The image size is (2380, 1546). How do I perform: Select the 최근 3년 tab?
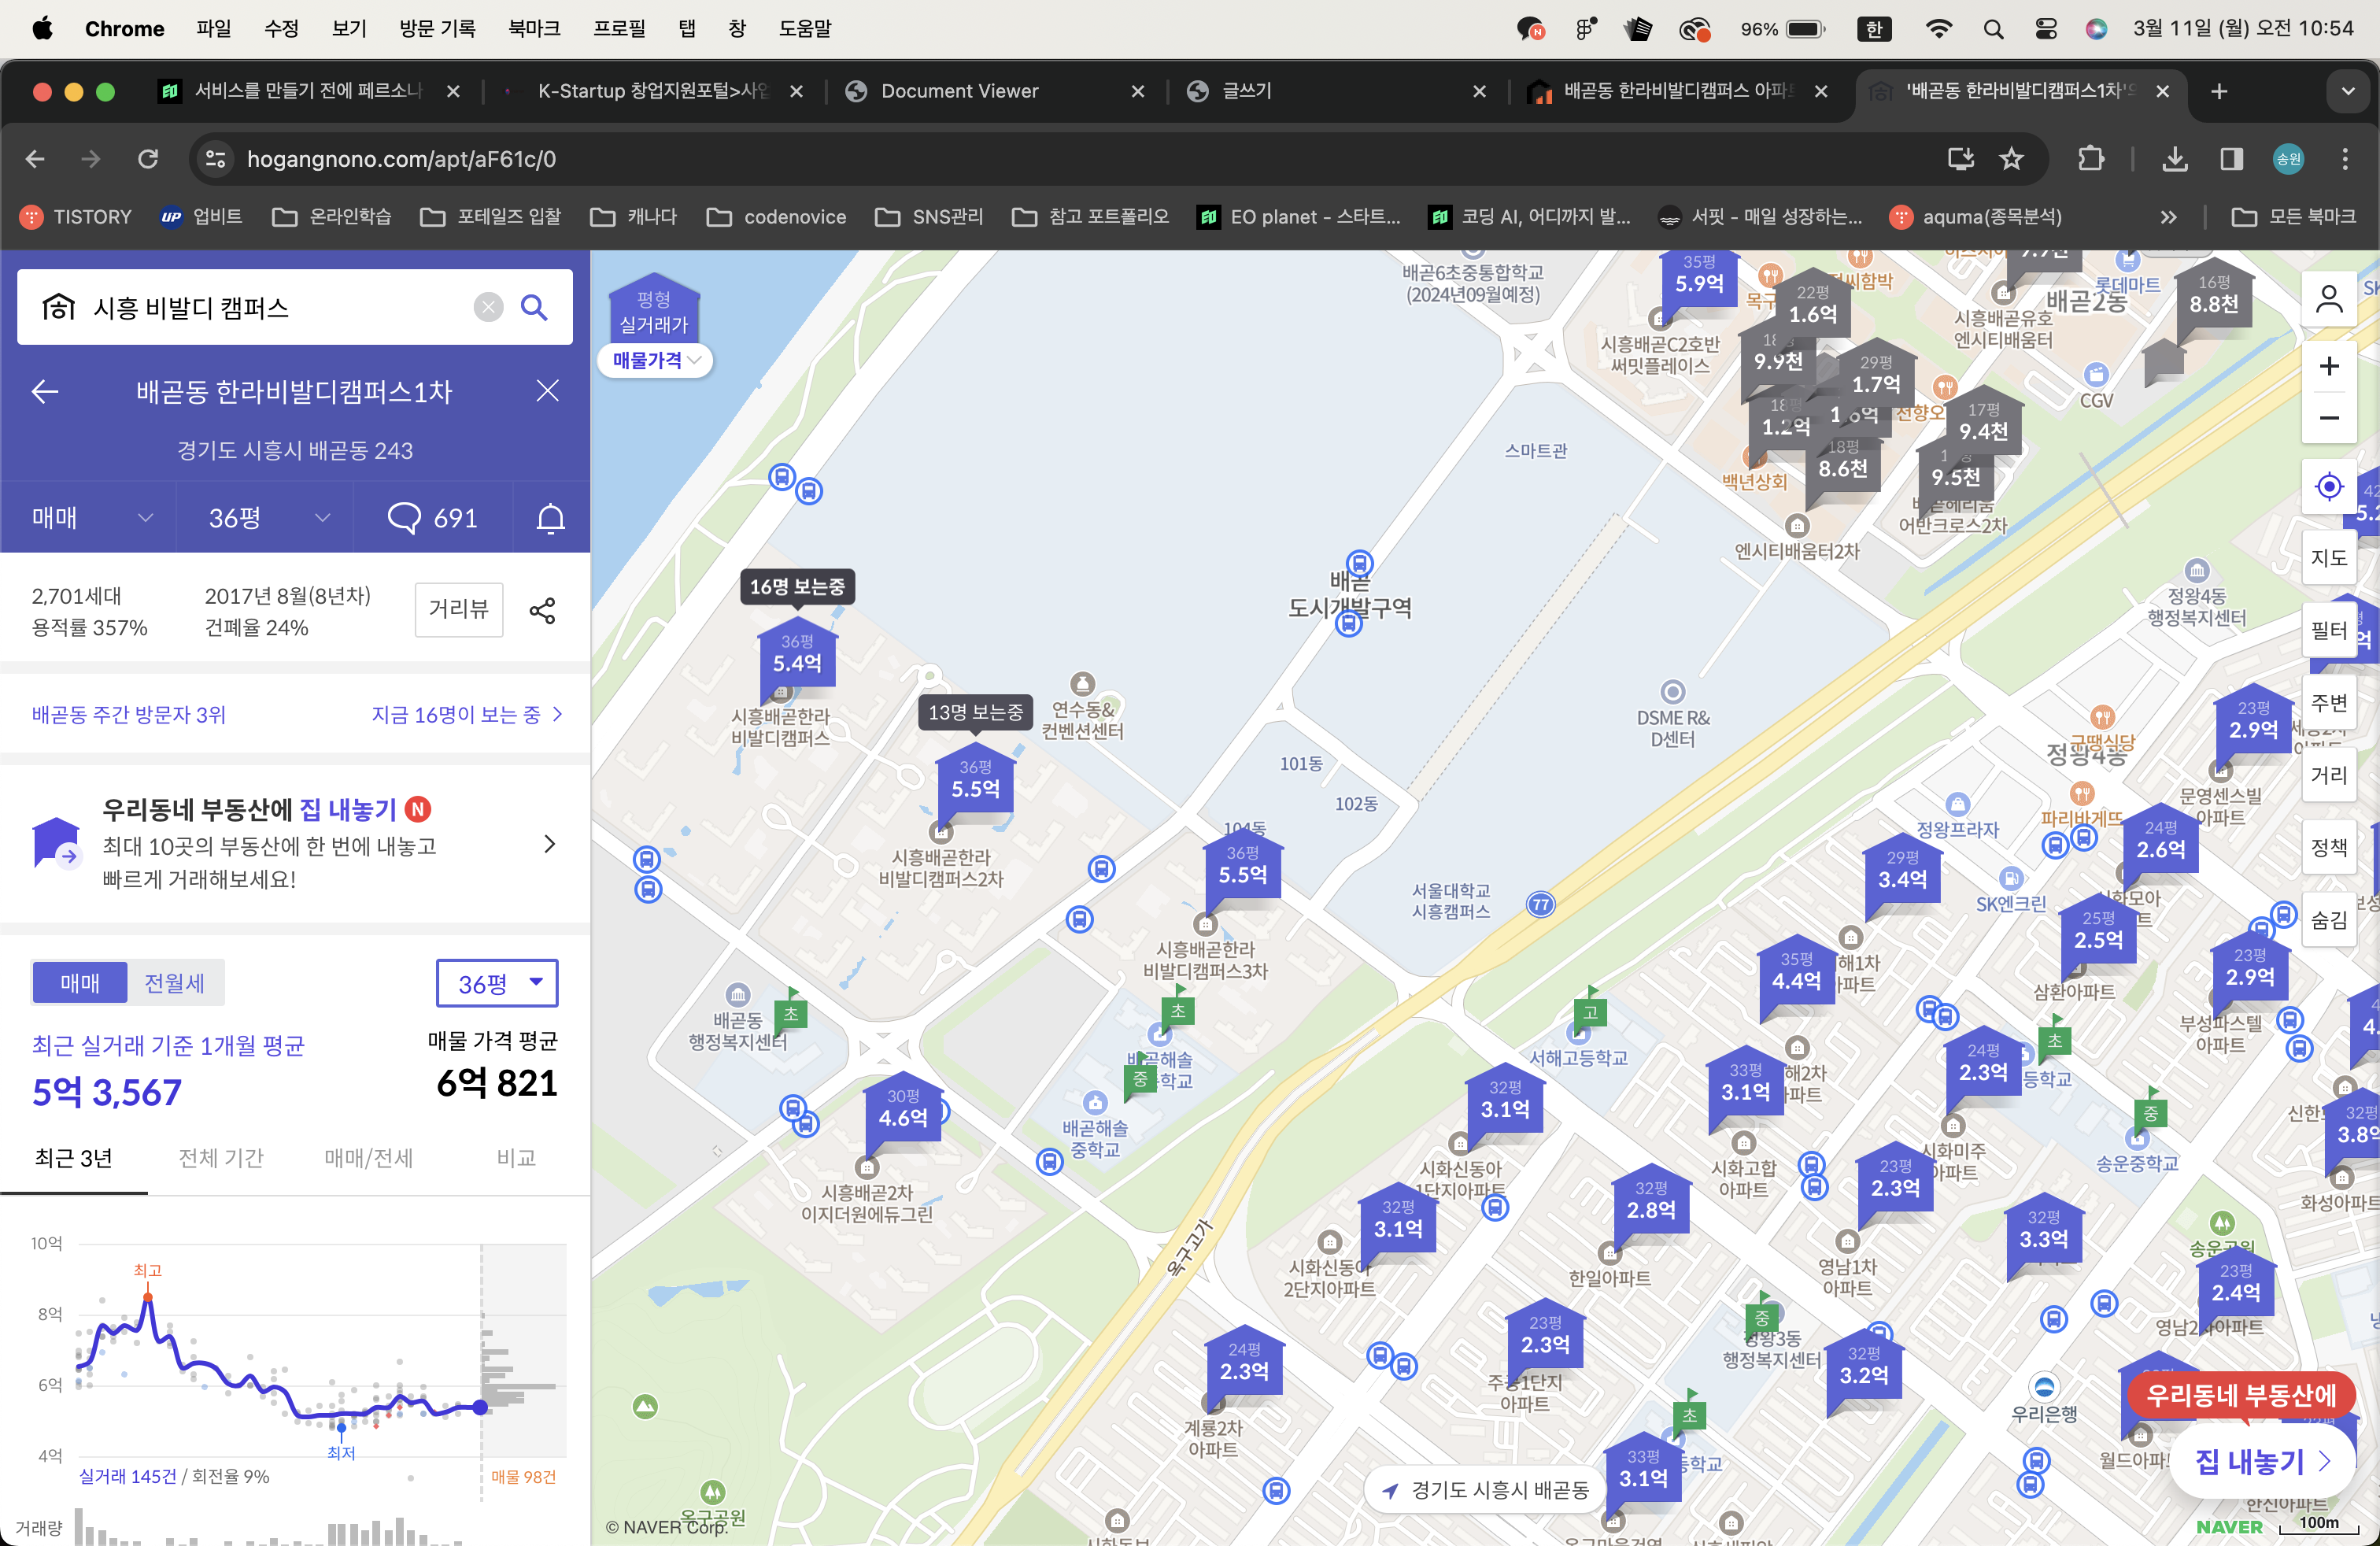pyautogui.click(x=73, y=1158)
